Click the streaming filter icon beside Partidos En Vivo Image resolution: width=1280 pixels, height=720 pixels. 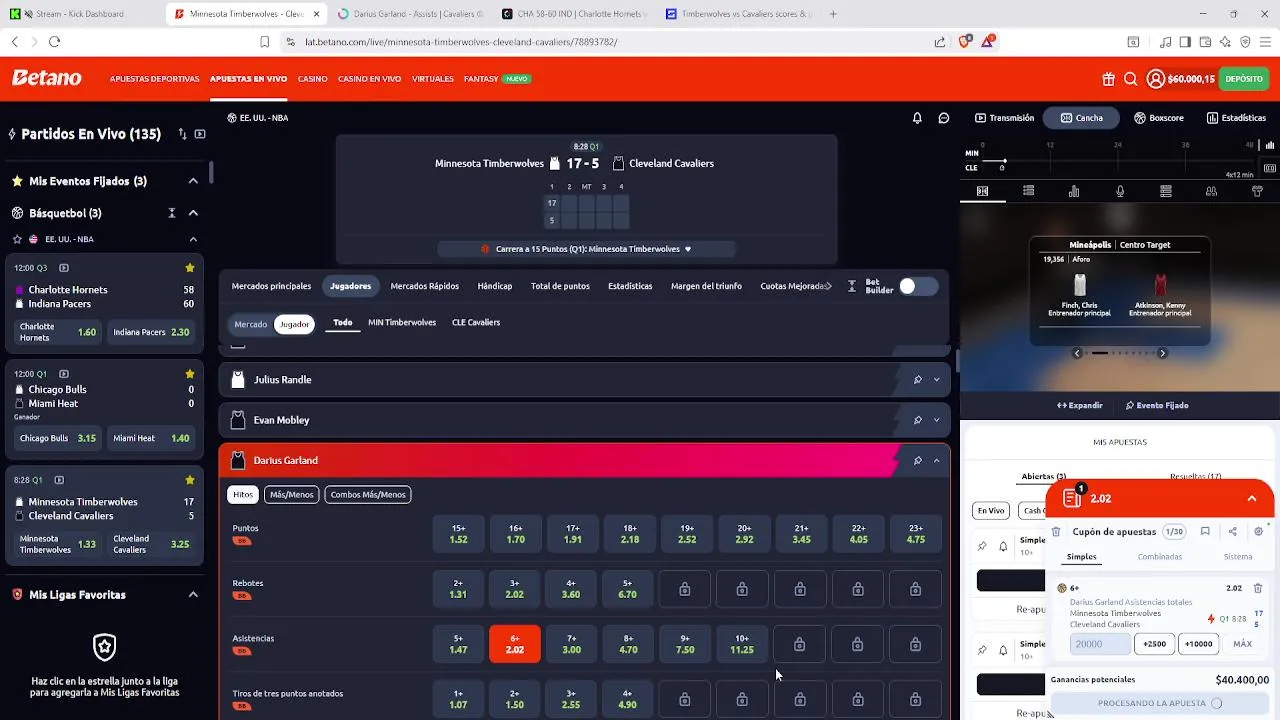click(200, 134)
